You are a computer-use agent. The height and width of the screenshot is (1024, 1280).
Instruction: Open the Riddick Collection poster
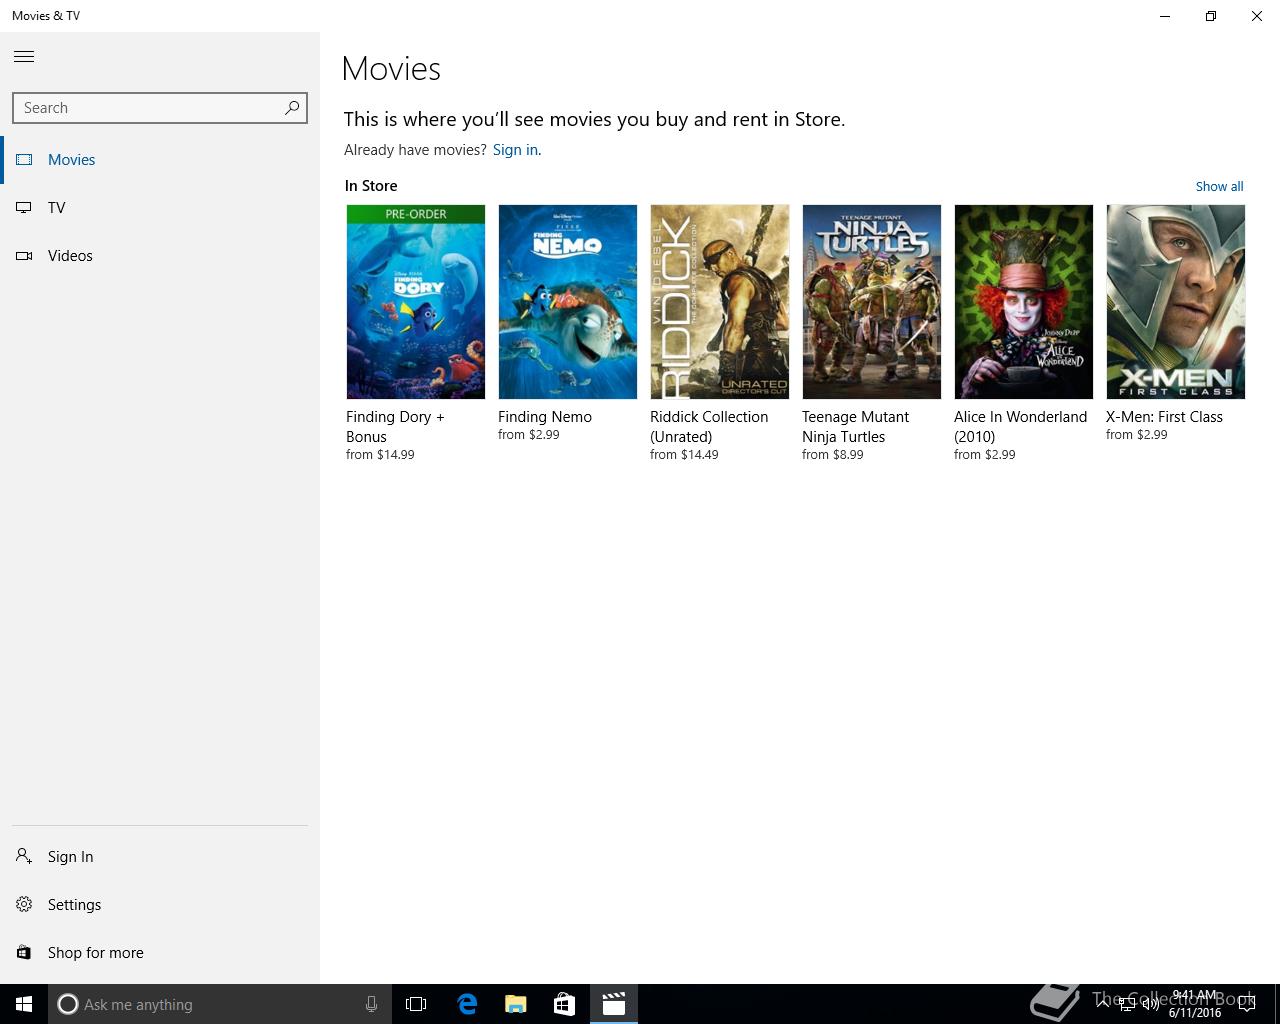coord(720,302)
